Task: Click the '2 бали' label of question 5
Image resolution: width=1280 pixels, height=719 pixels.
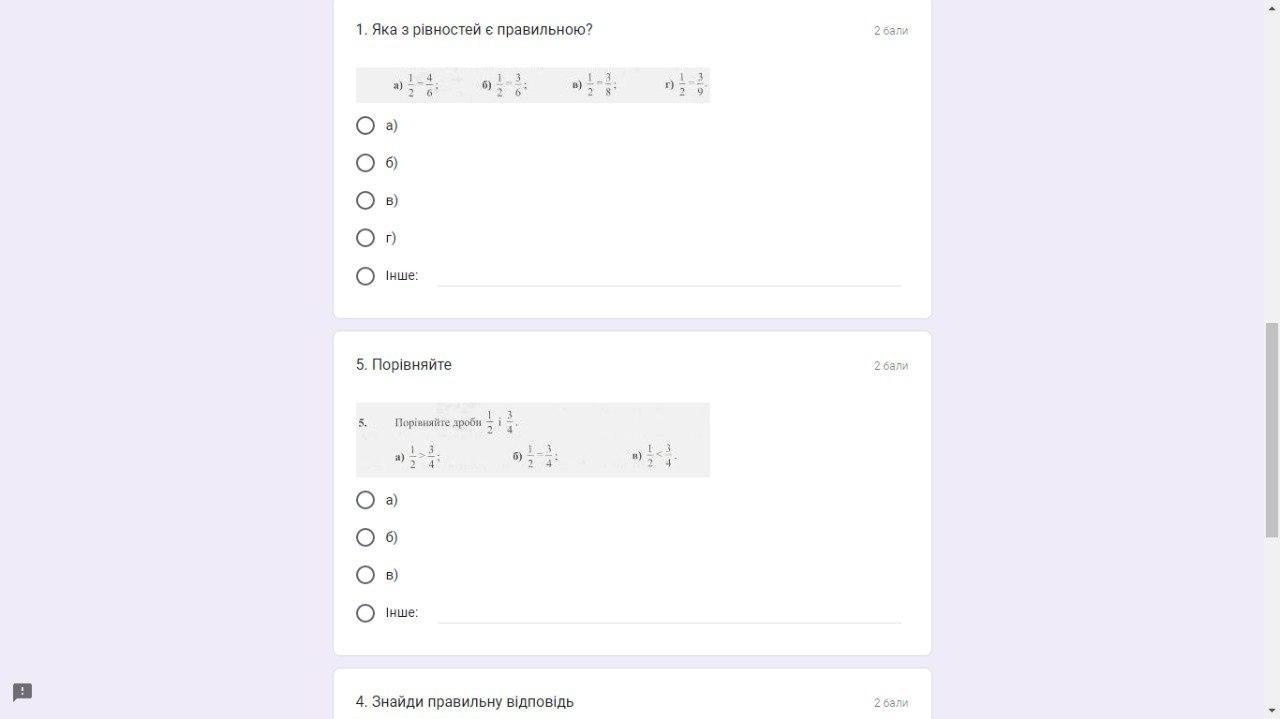Action: 891,366
